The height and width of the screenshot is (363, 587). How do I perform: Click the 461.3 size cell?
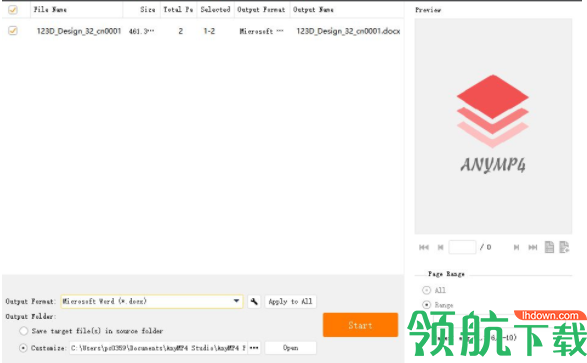142,31
